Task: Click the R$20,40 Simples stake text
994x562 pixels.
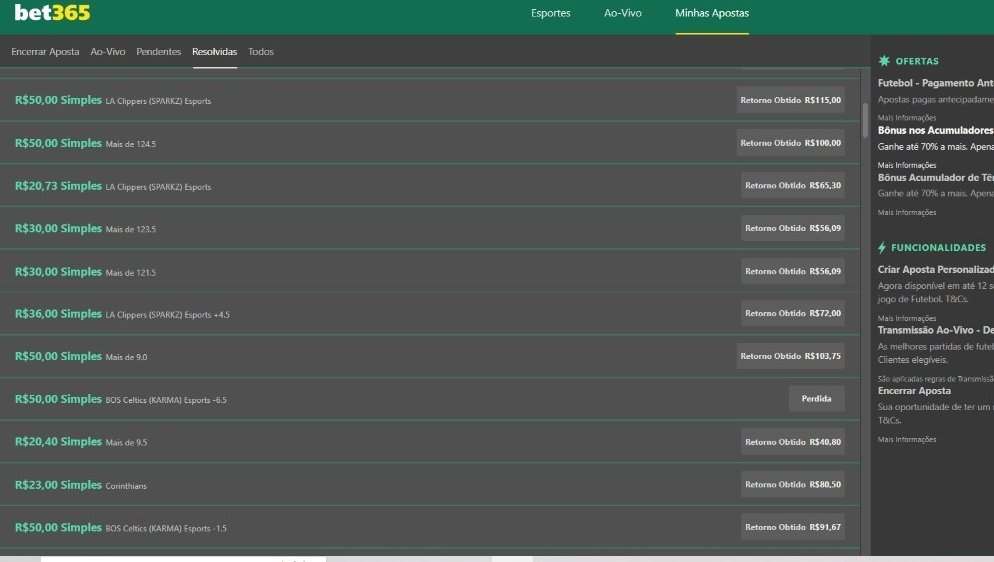Action: click(x=58, y=442)
